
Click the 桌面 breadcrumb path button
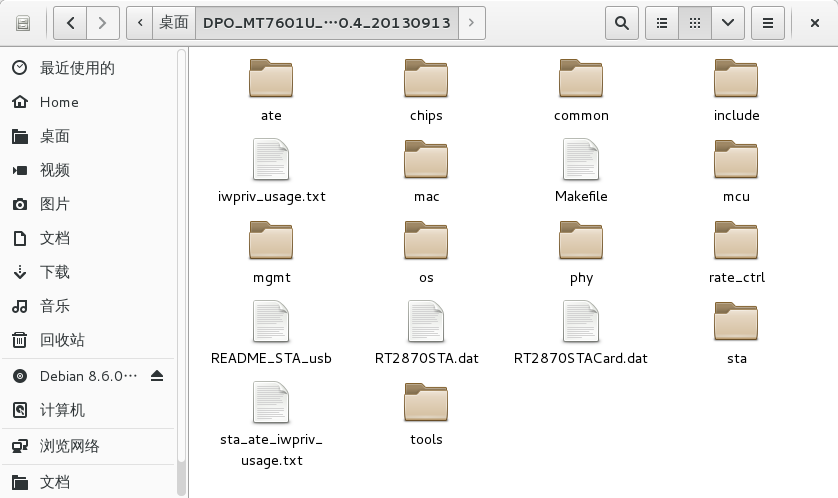[174, 23]
